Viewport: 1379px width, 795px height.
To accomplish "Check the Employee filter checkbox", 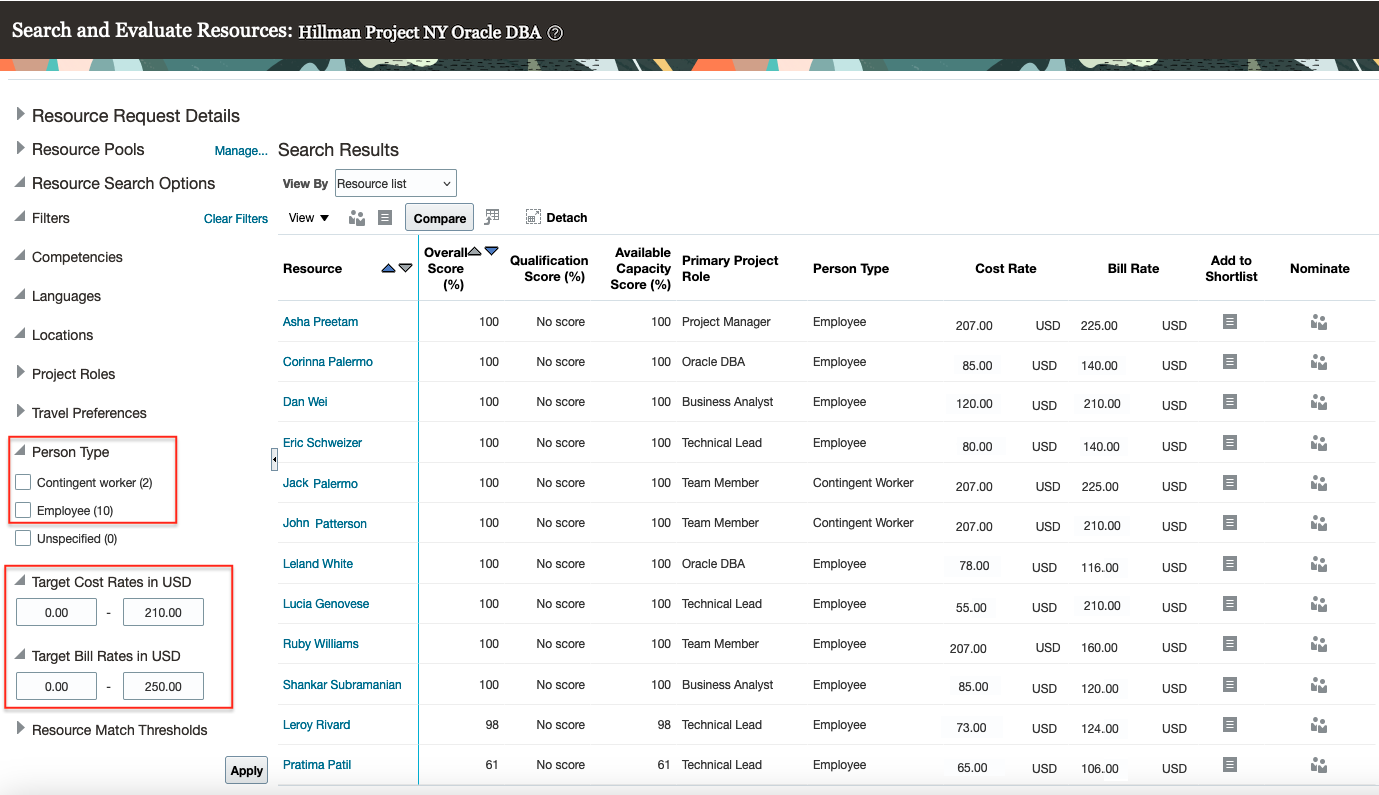I will (x=23, y=511).
